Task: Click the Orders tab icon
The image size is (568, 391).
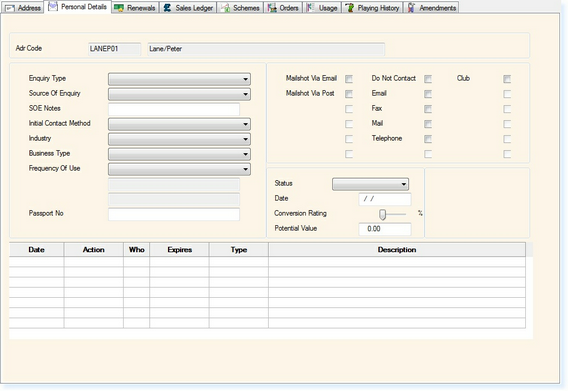Action: (272, 8)
